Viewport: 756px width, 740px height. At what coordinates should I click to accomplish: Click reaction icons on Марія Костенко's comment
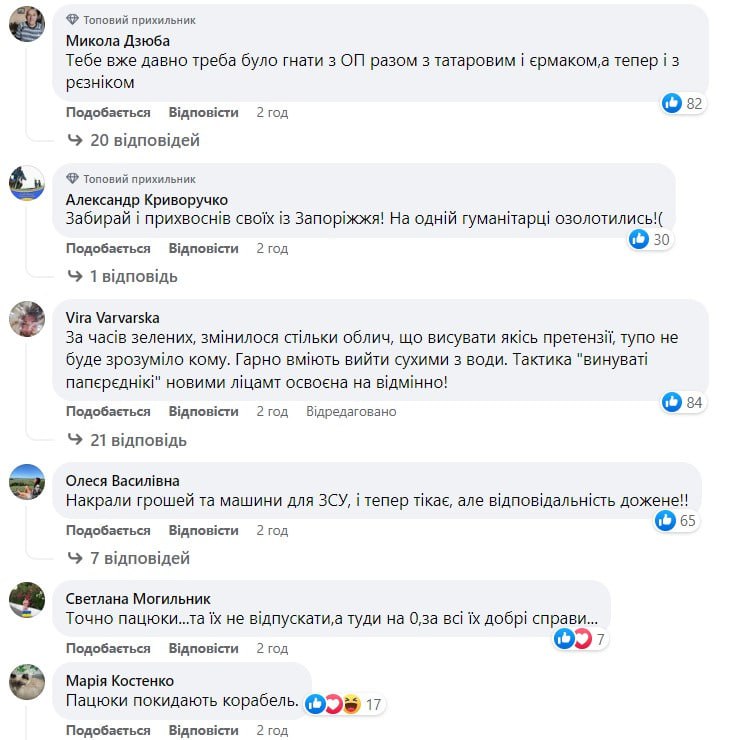point(333,704)
